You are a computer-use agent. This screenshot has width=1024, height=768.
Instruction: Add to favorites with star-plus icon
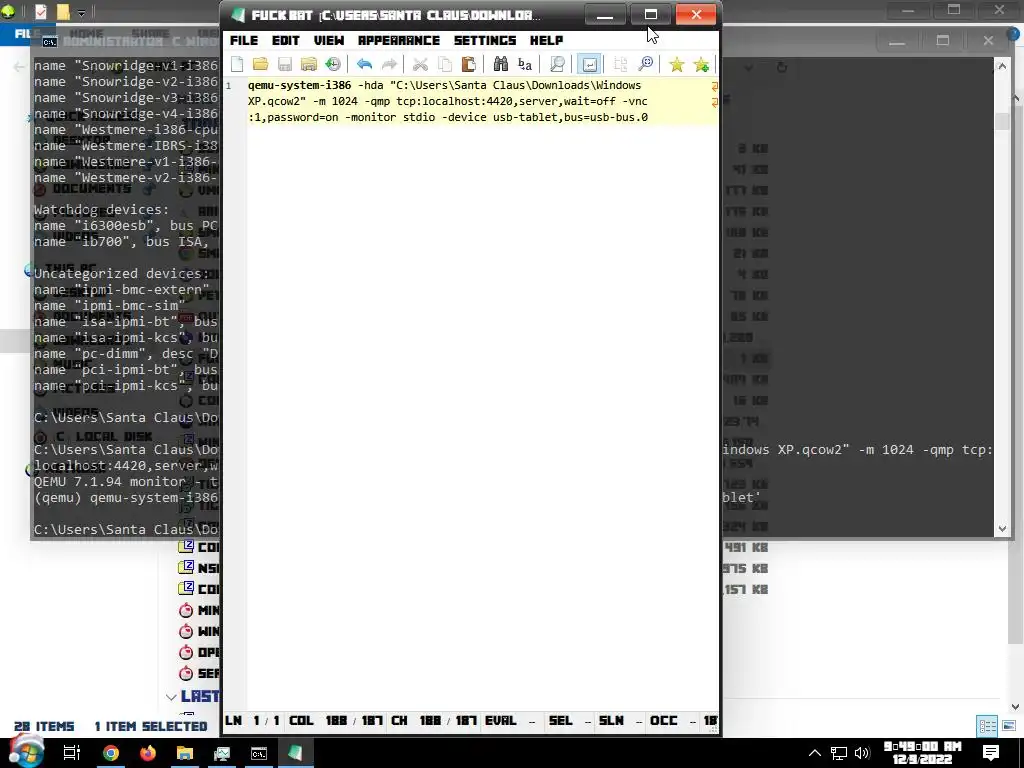[701, 64]
